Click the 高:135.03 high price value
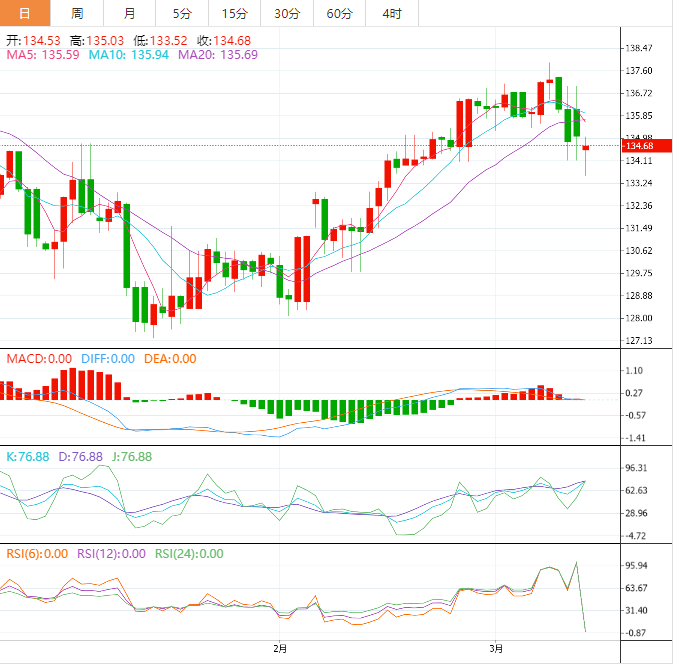This screenshot has width=674, height=671. (97, 41)
